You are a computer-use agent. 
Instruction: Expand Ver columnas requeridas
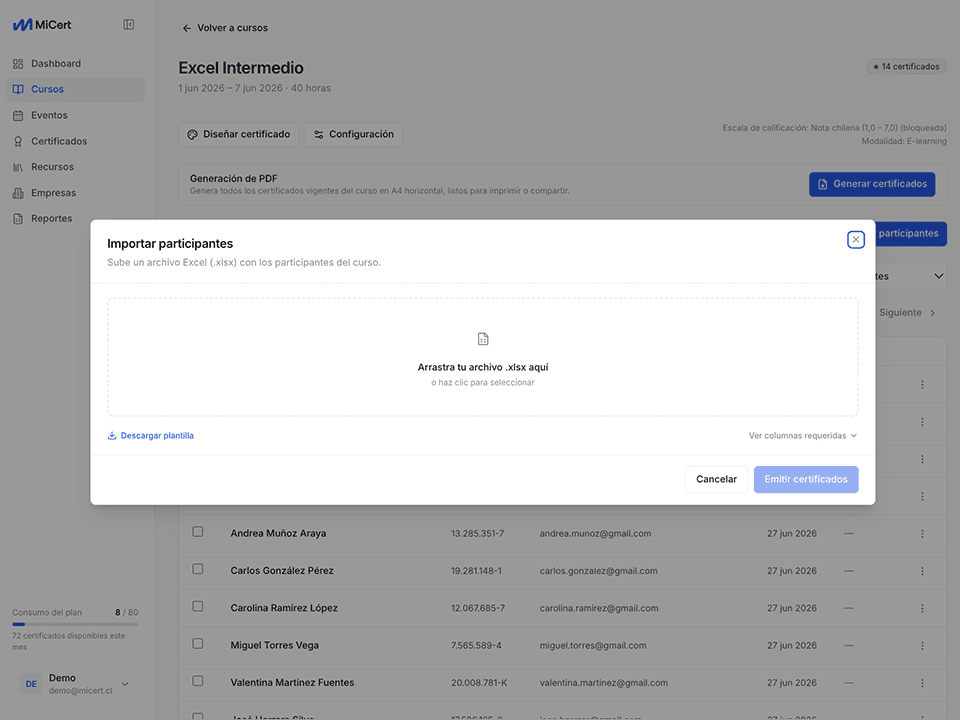pos(803,436)
